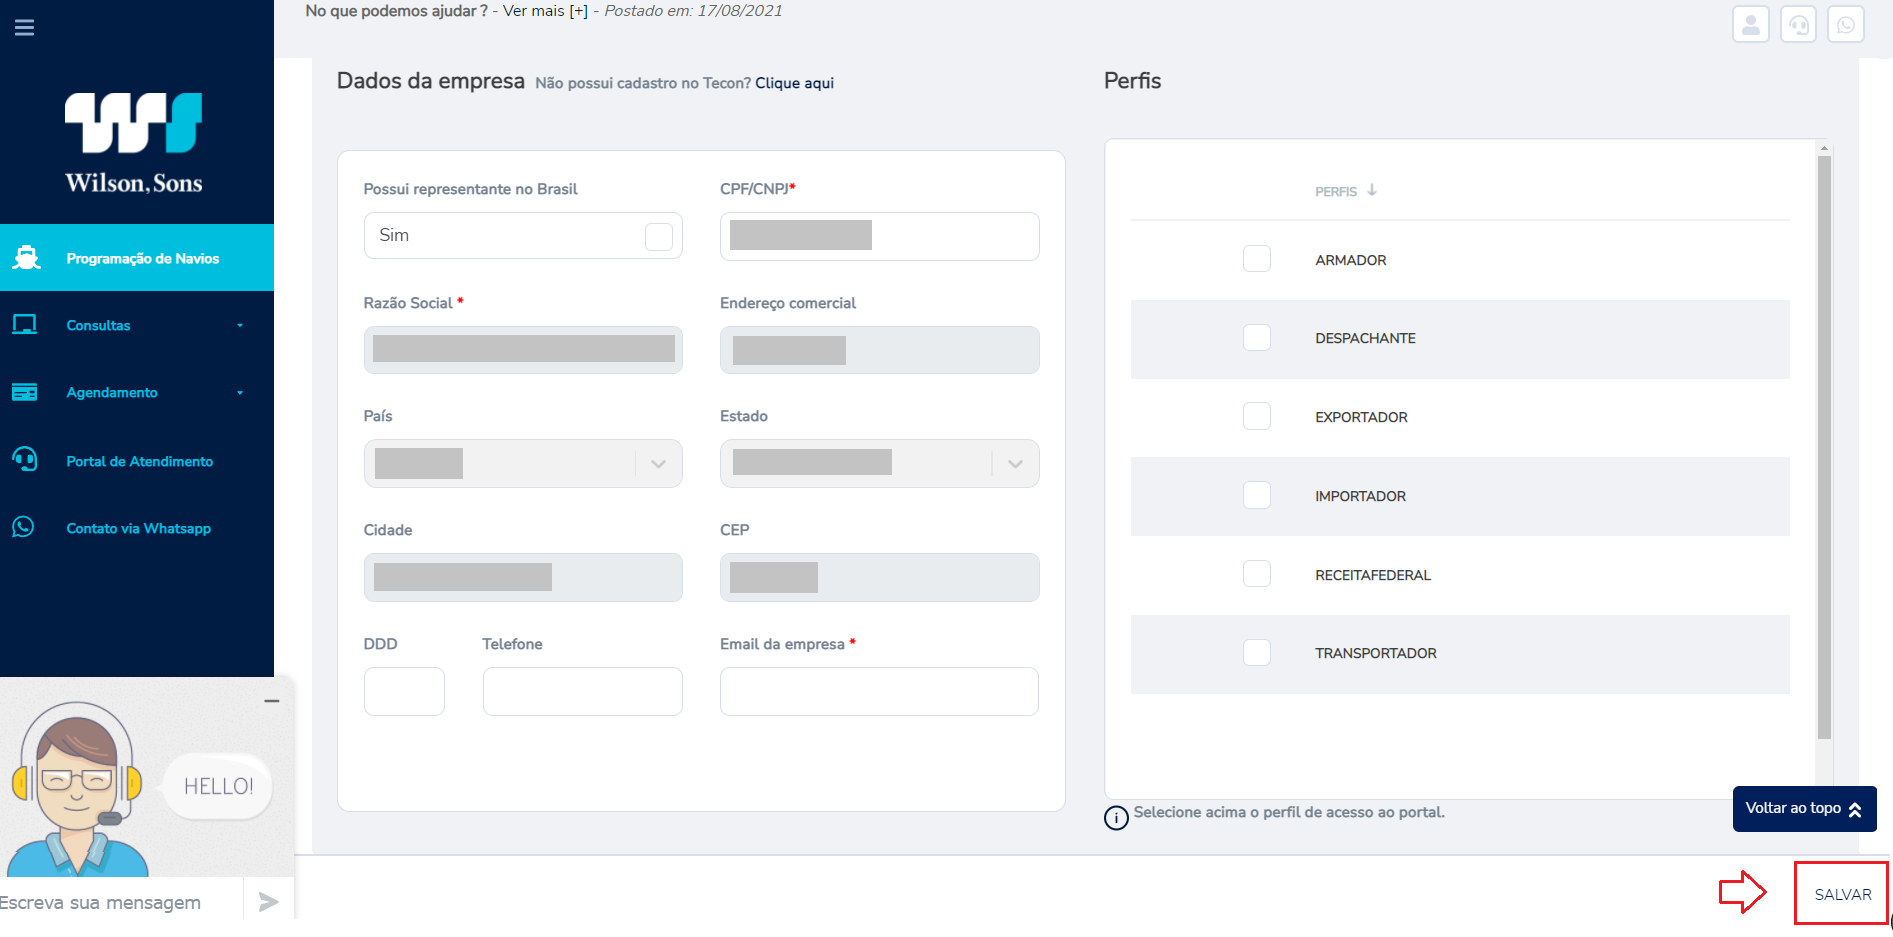Click the Wilson Sons logo
1893x937 pixels.
[x=134, y=143]
